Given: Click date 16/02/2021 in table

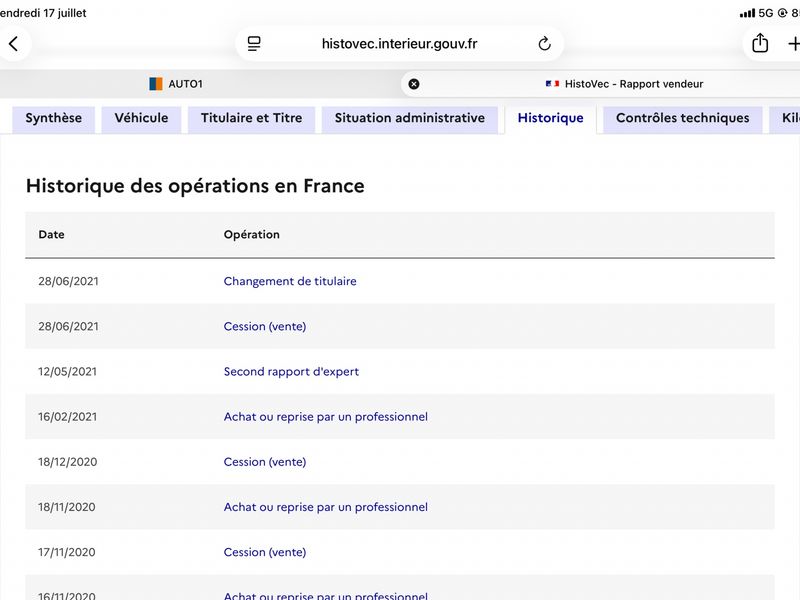Looking at the screenshot, I should [x=67, y=417].
